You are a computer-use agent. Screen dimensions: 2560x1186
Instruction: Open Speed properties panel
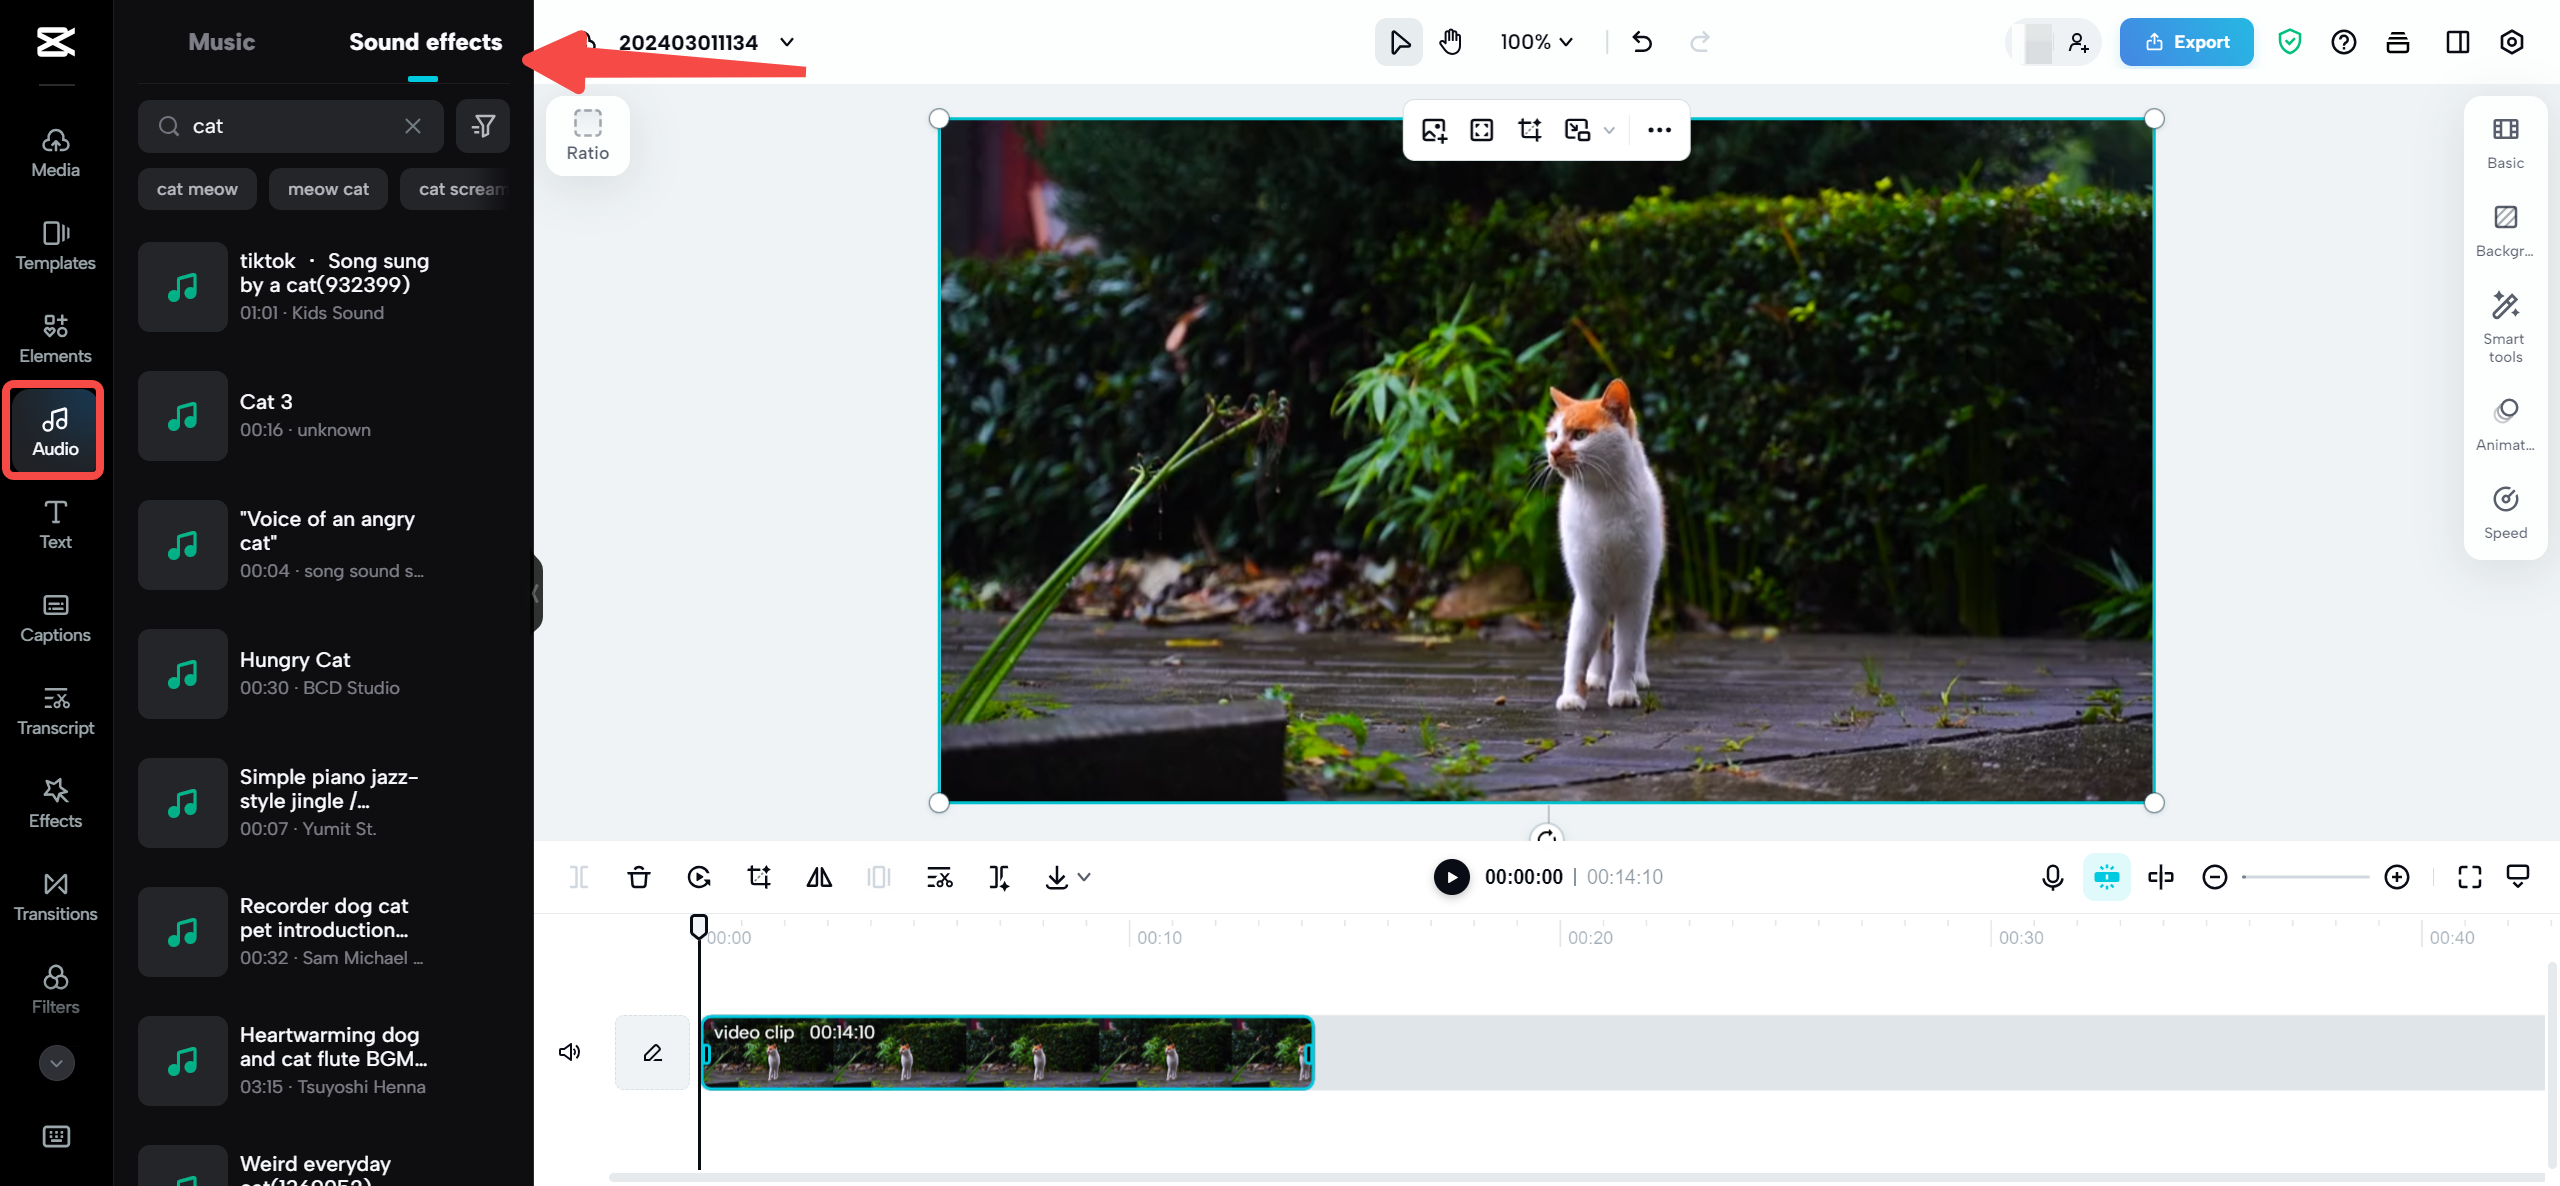pos(2506,512)
